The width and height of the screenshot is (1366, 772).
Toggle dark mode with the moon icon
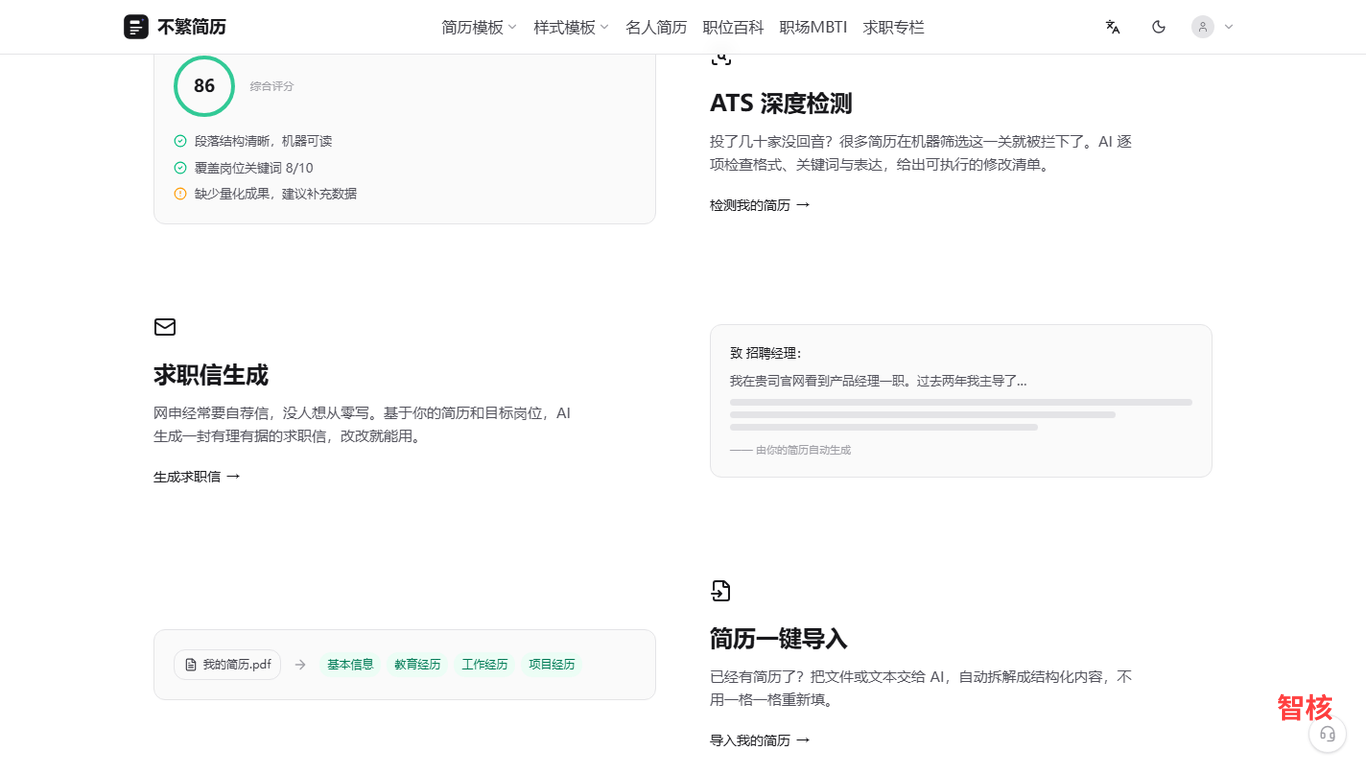(1159, 27)
